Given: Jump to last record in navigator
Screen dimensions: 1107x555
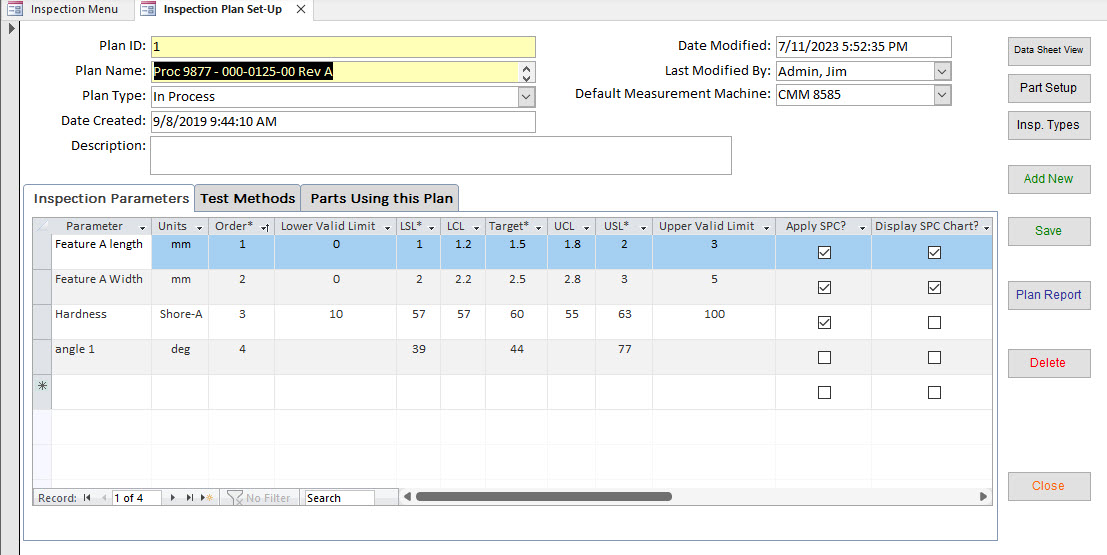Looking at the screenshot, I should (x=190, y=498).
